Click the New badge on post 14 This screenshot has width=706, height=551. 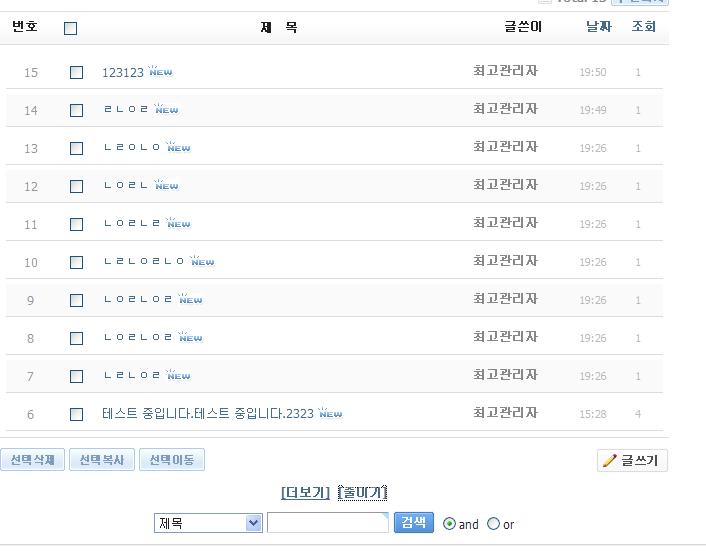click(x=166, y=108)
